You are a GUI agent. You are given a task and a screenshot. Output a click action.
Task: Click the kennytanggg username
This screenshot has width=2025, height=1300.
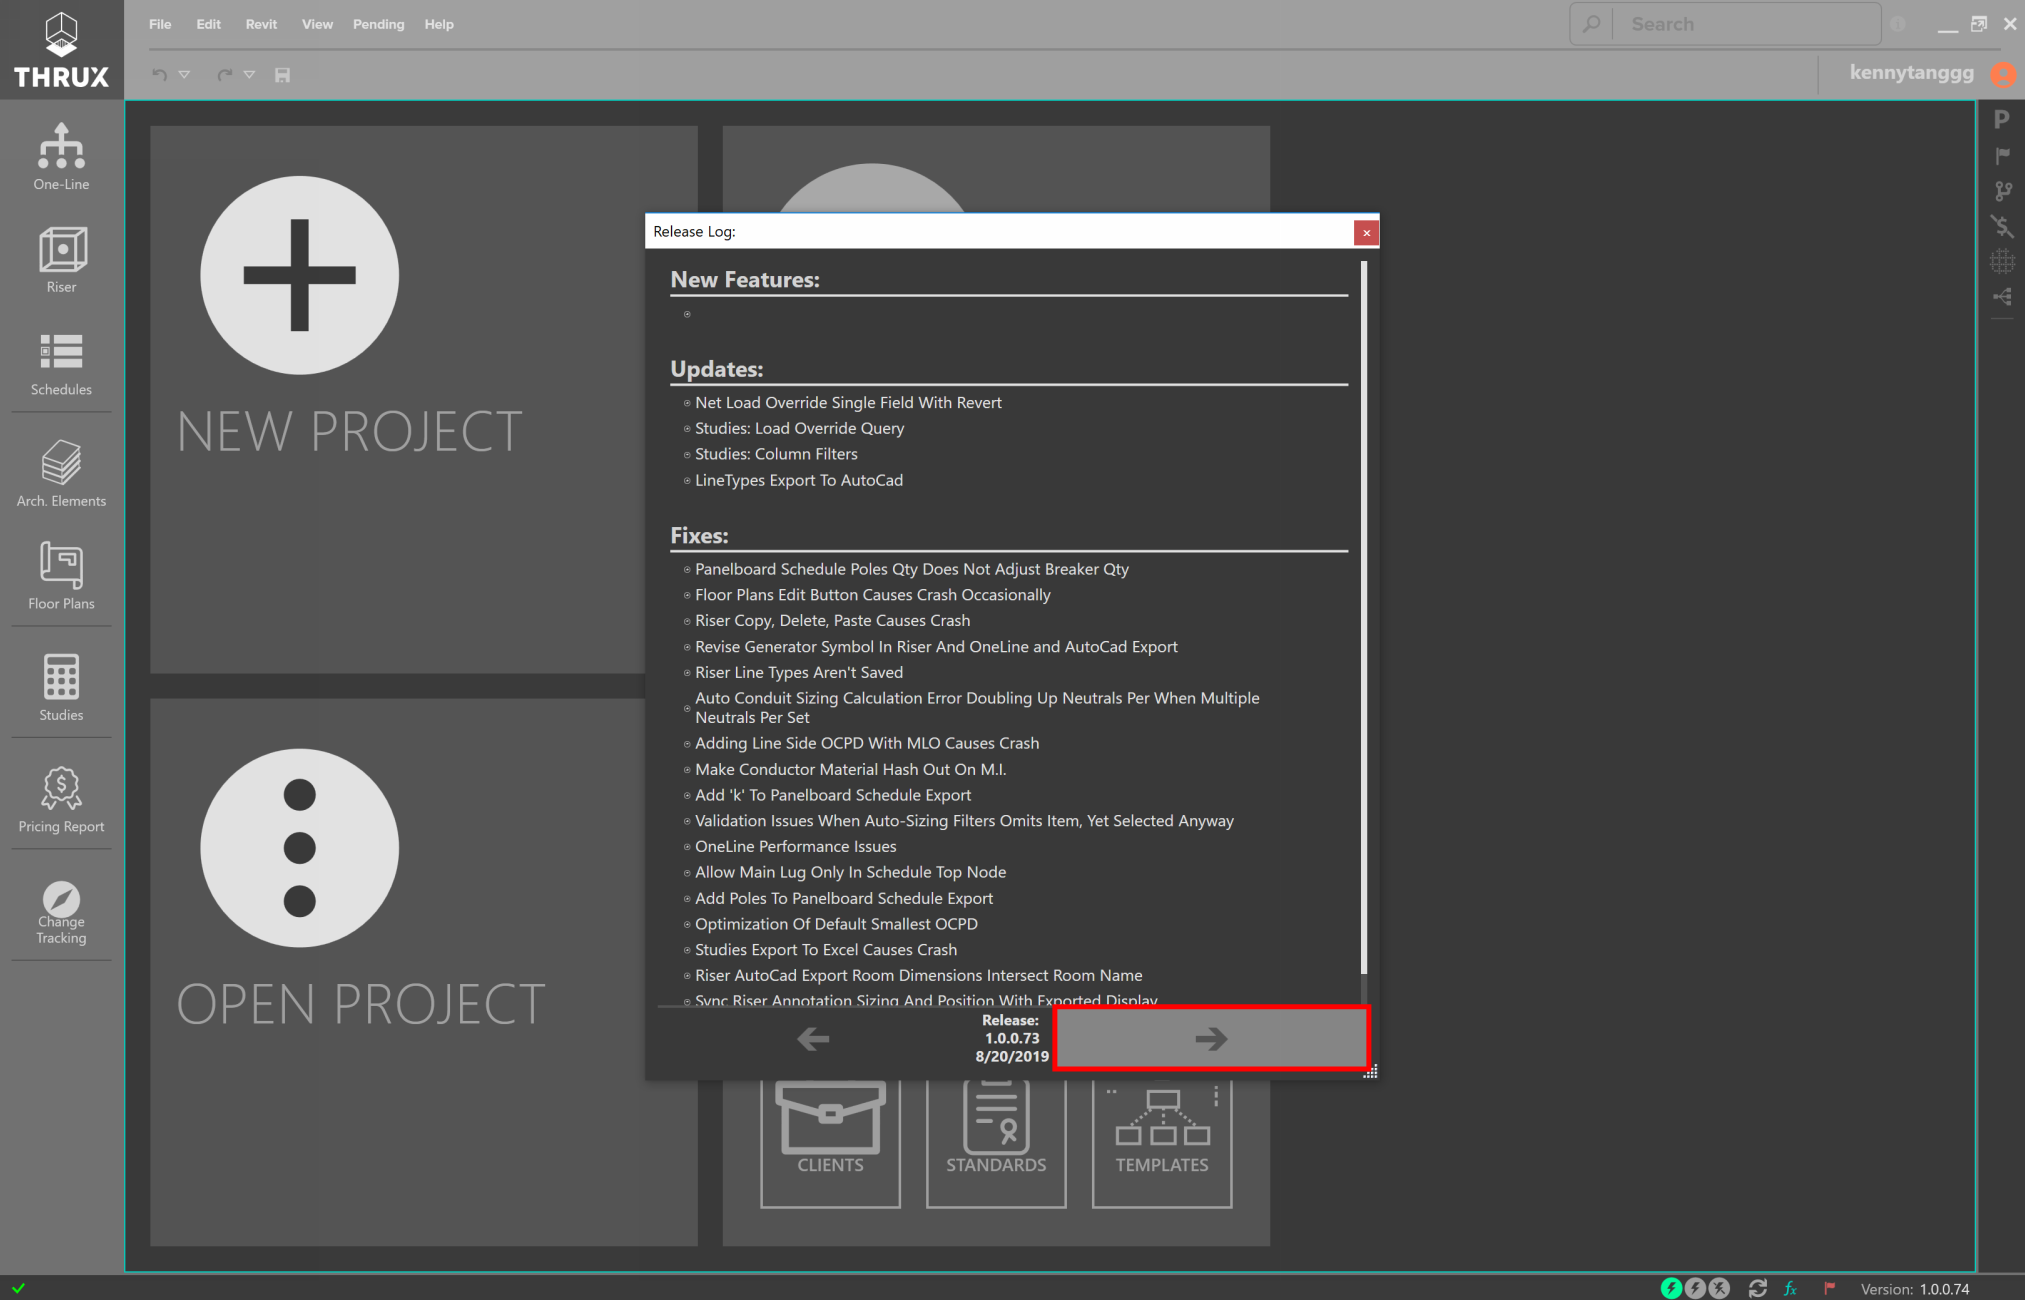point(1911,73)
